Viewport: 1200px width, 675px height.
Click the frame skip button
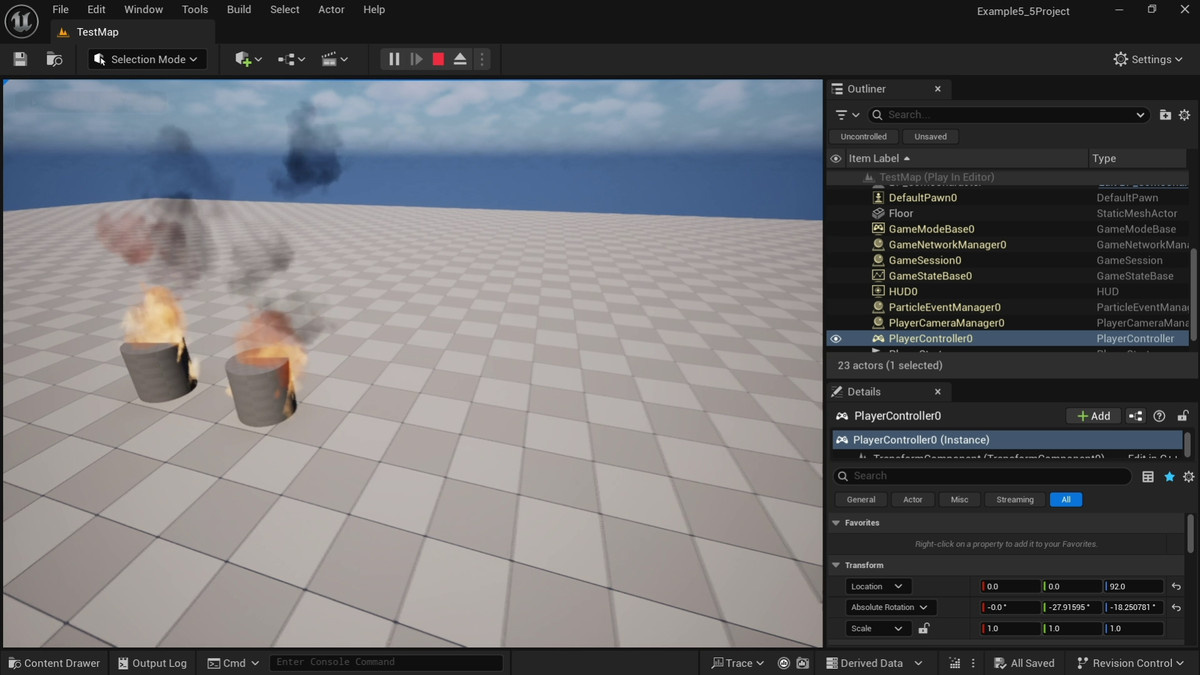point(416,59)
